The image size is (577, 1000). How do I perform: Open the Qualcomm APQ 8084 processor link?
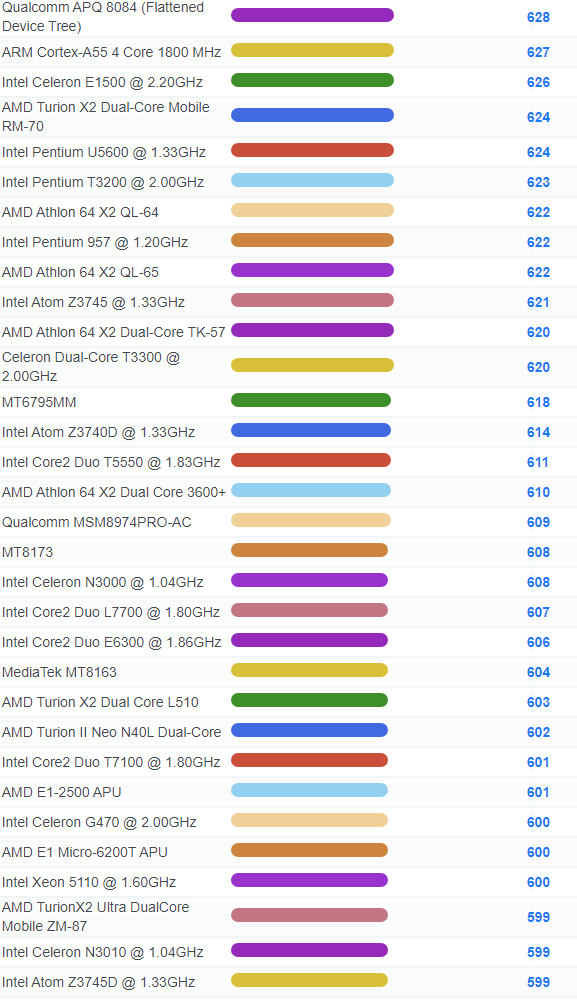[x=103, y=17]
